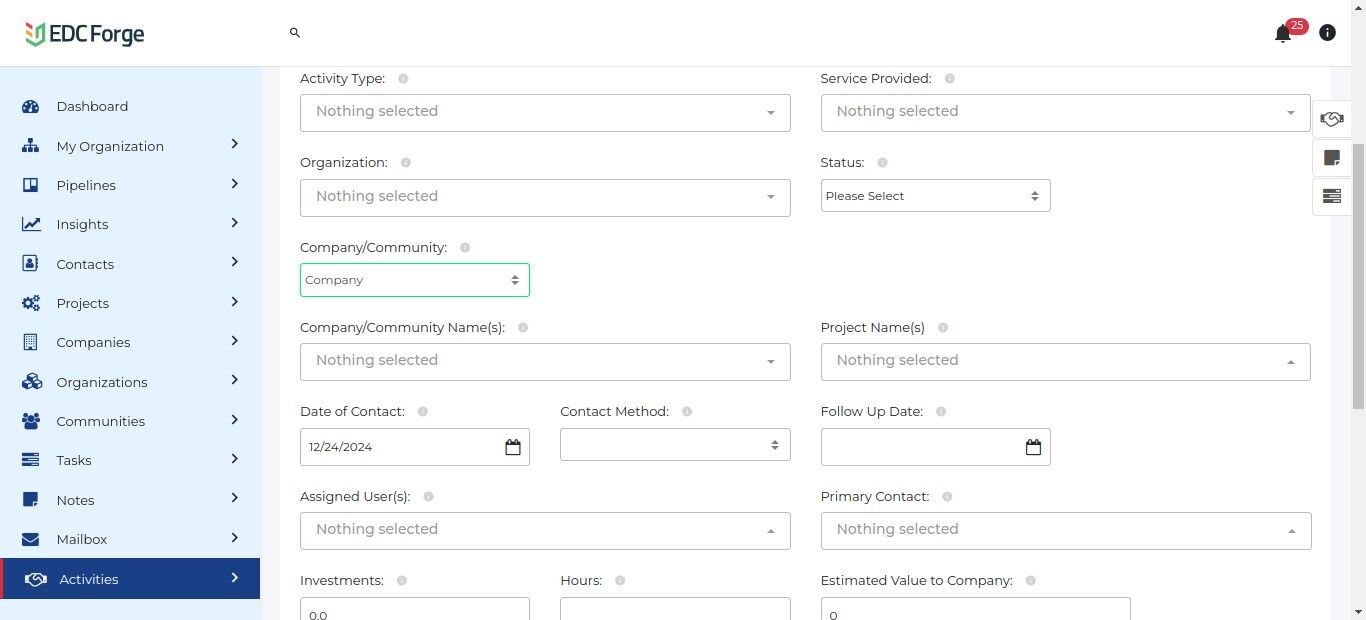Expand the Service Provided dropdown

(1065, 112)
